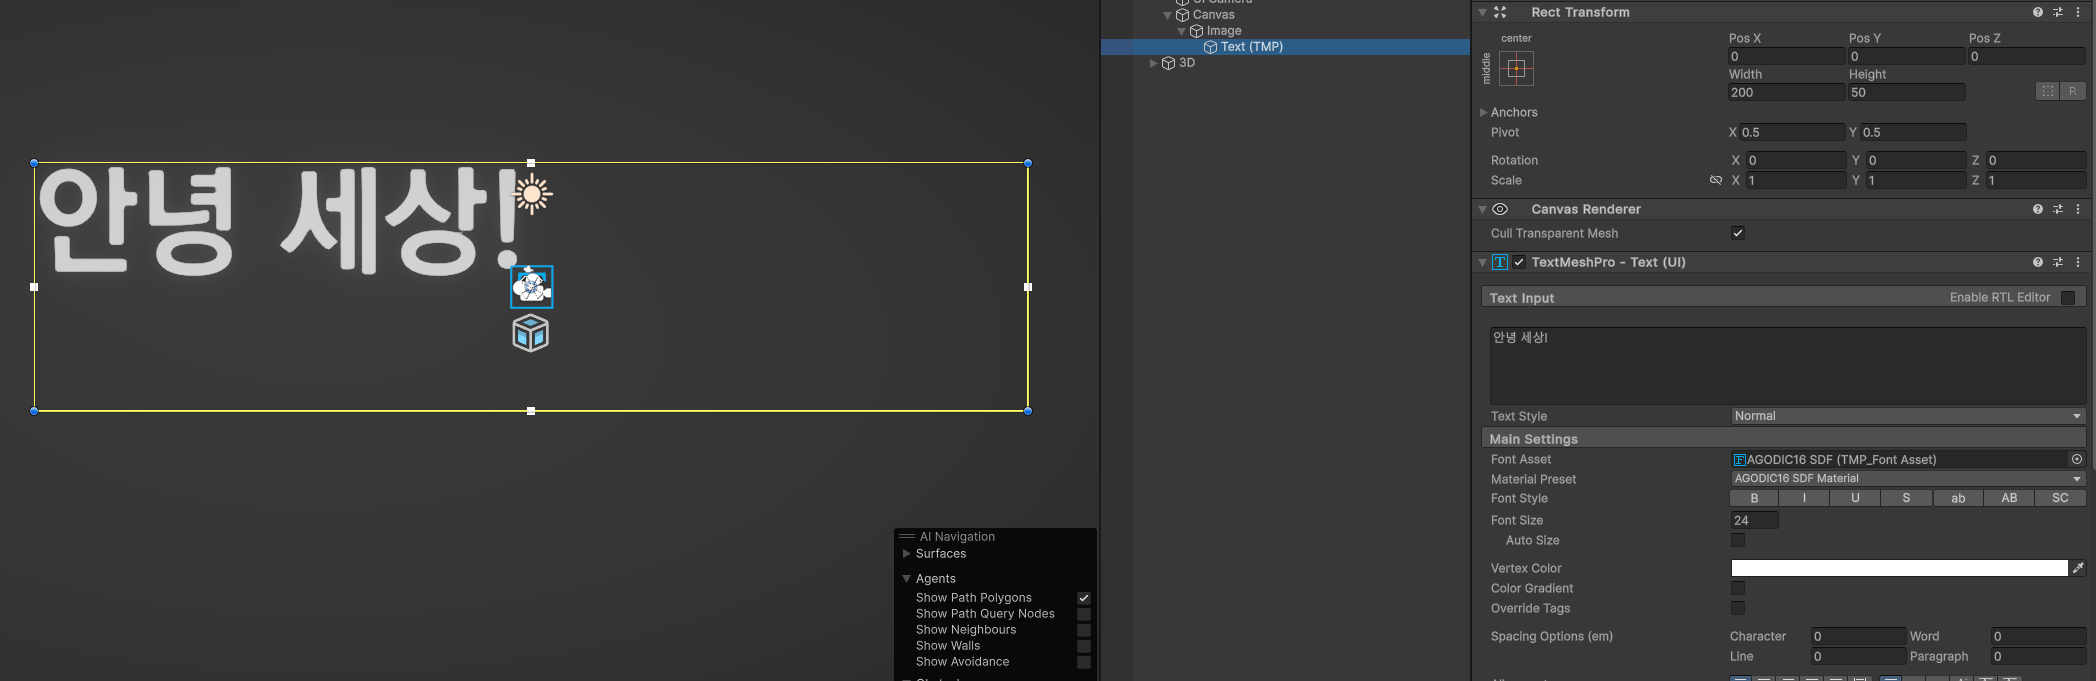The width and height of the screenshot is (2096, 681).
Task: Select Text (TMP) in hierarchy
Action: coord(1251,47)
